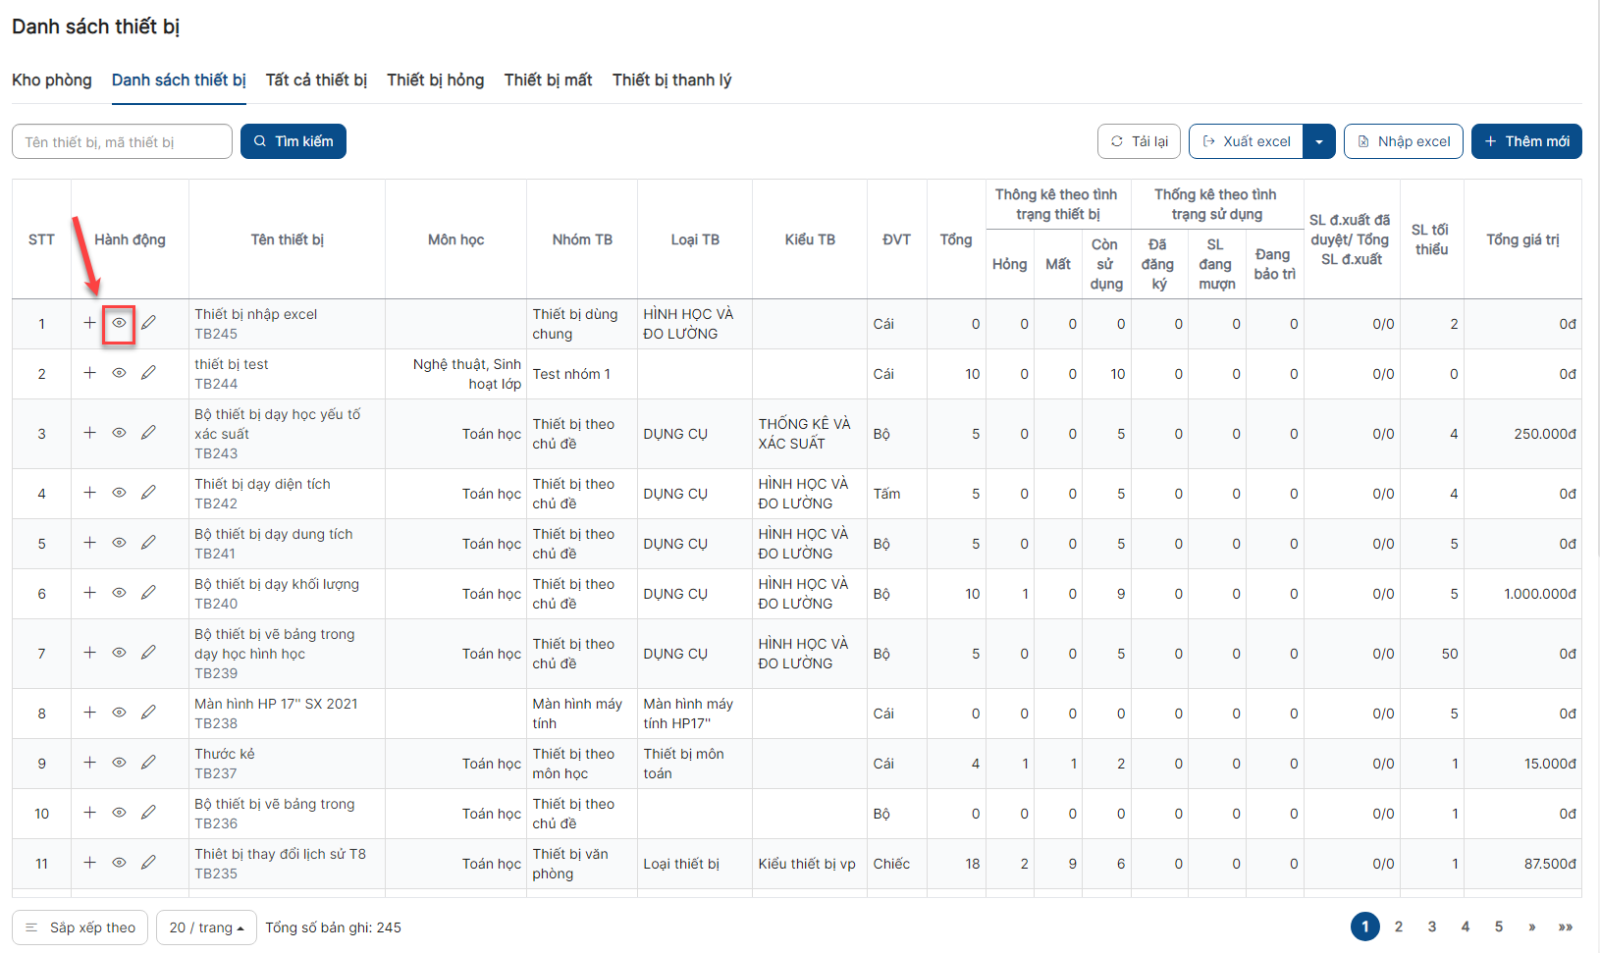This screenshot has width=1600, height=953.
Task: Edit Thiết bị nhập excel with the pencil icon
Action: pyautogui.click(x=148, y=323)
